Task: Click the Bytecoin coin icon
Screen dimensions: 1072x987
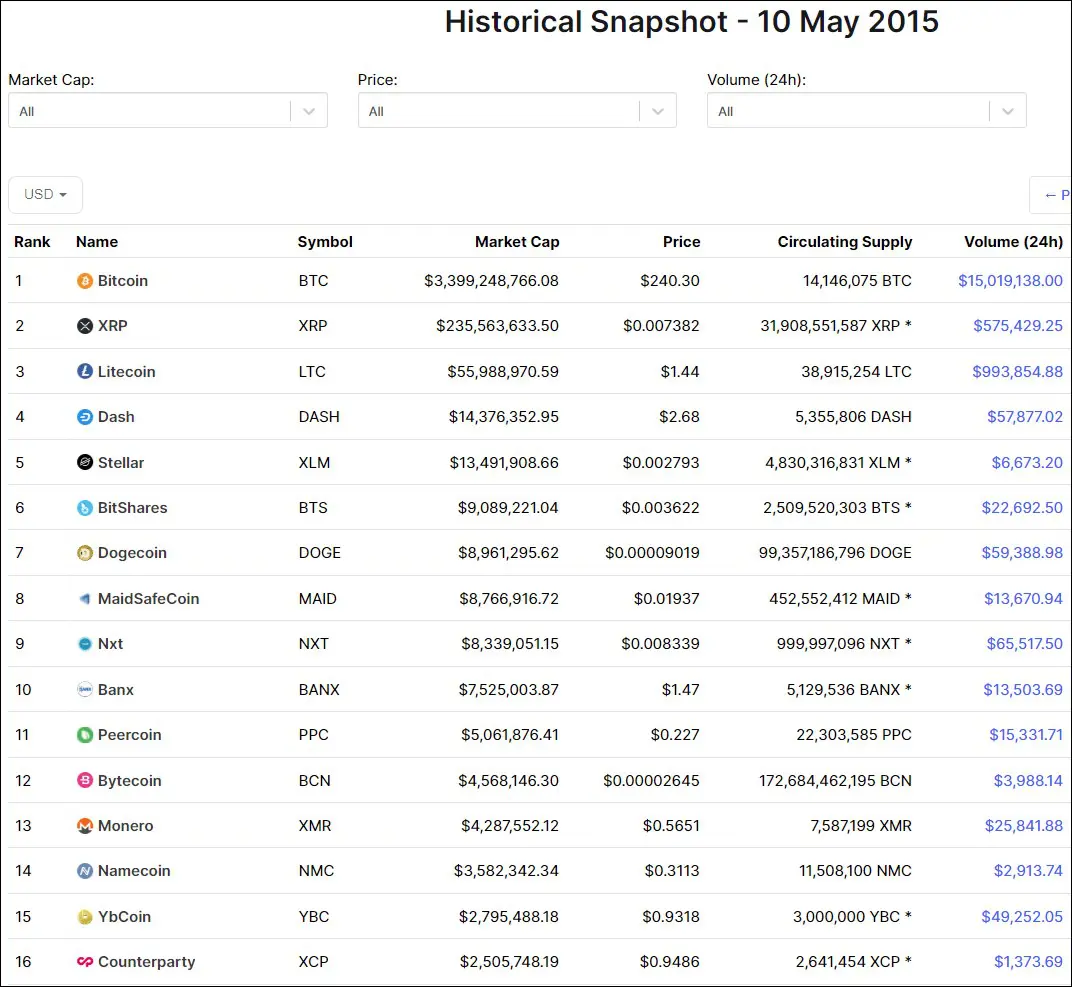Action: [85, 781]
